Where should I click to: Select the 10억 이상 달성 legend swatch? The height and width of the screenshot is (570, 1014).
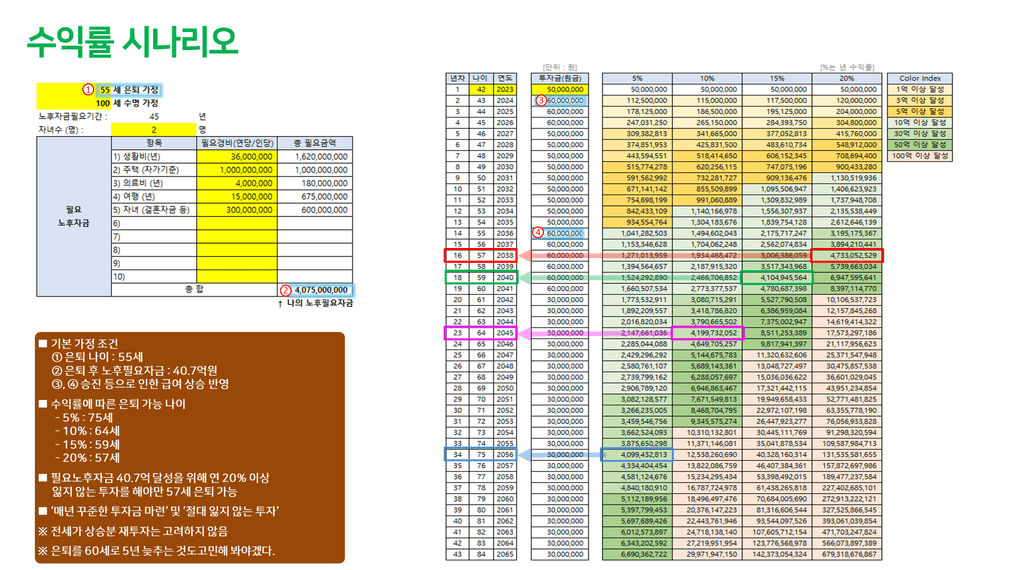click(920, 122)
